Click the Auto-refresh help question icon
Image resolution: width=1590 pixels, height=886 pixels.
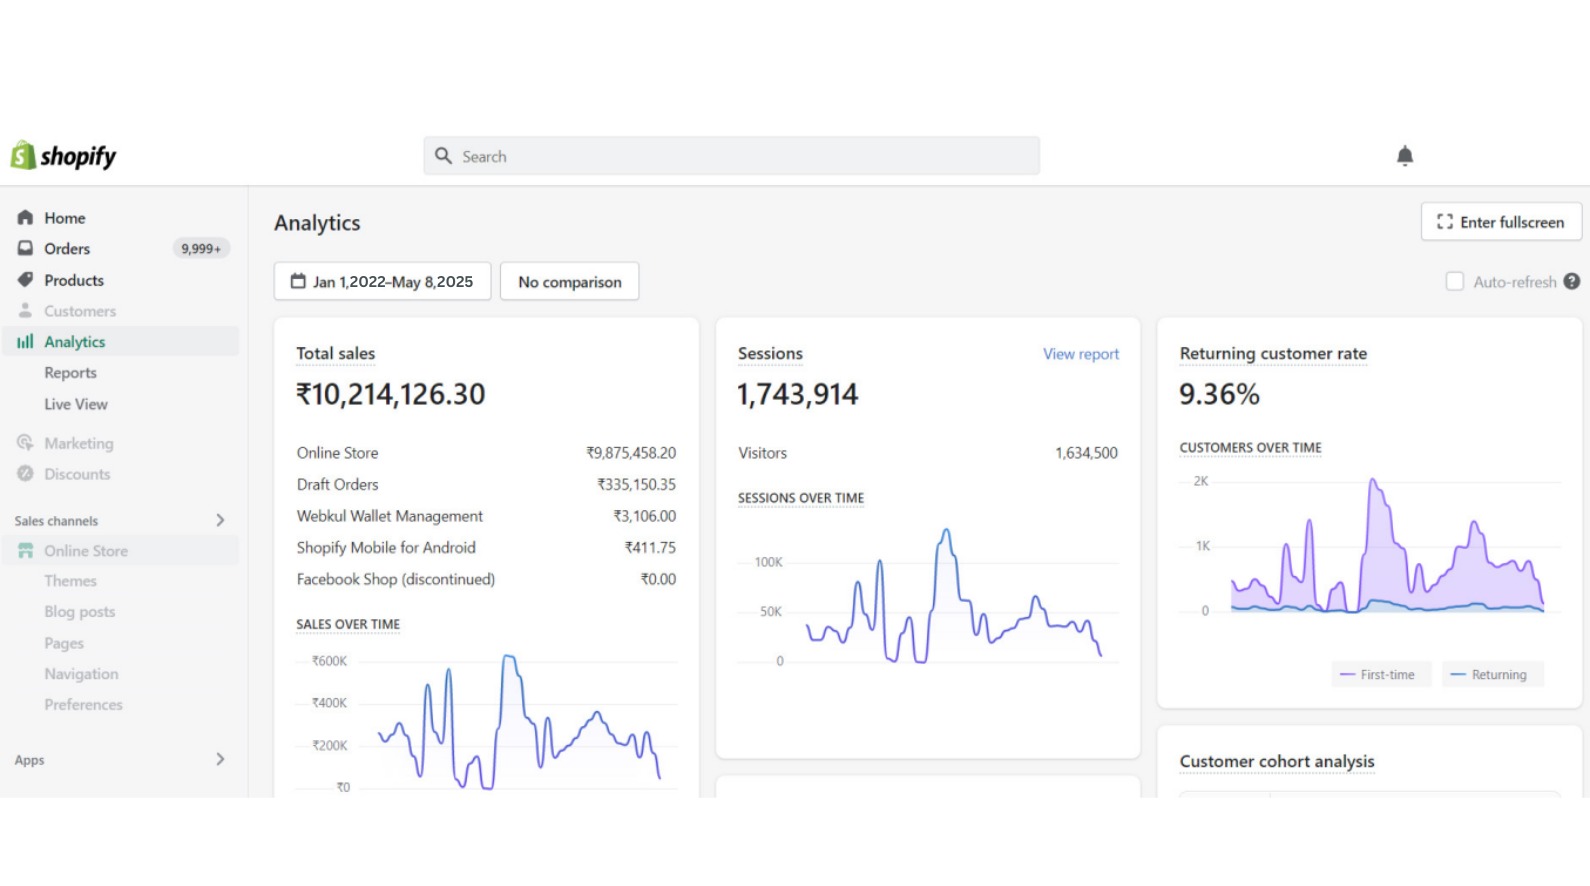[x=1571, y=282]
